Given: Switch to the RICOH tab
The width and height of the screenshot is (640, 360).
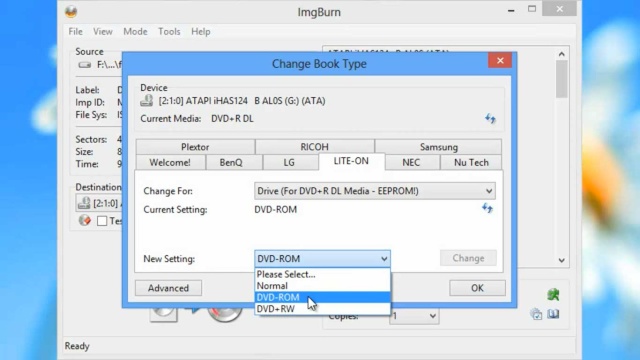Looking at the screenshot, I should pos(314,147).
